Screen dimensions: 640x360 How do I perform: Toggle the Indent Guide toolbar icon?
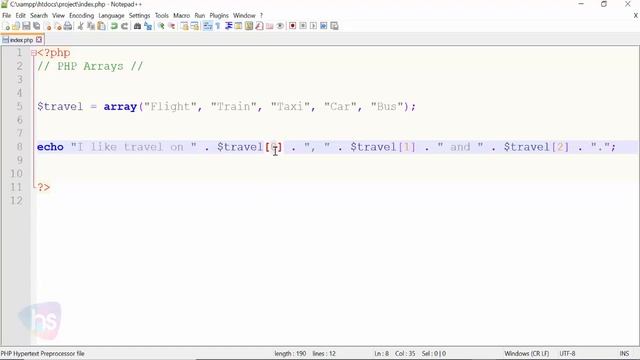[228, 26]
